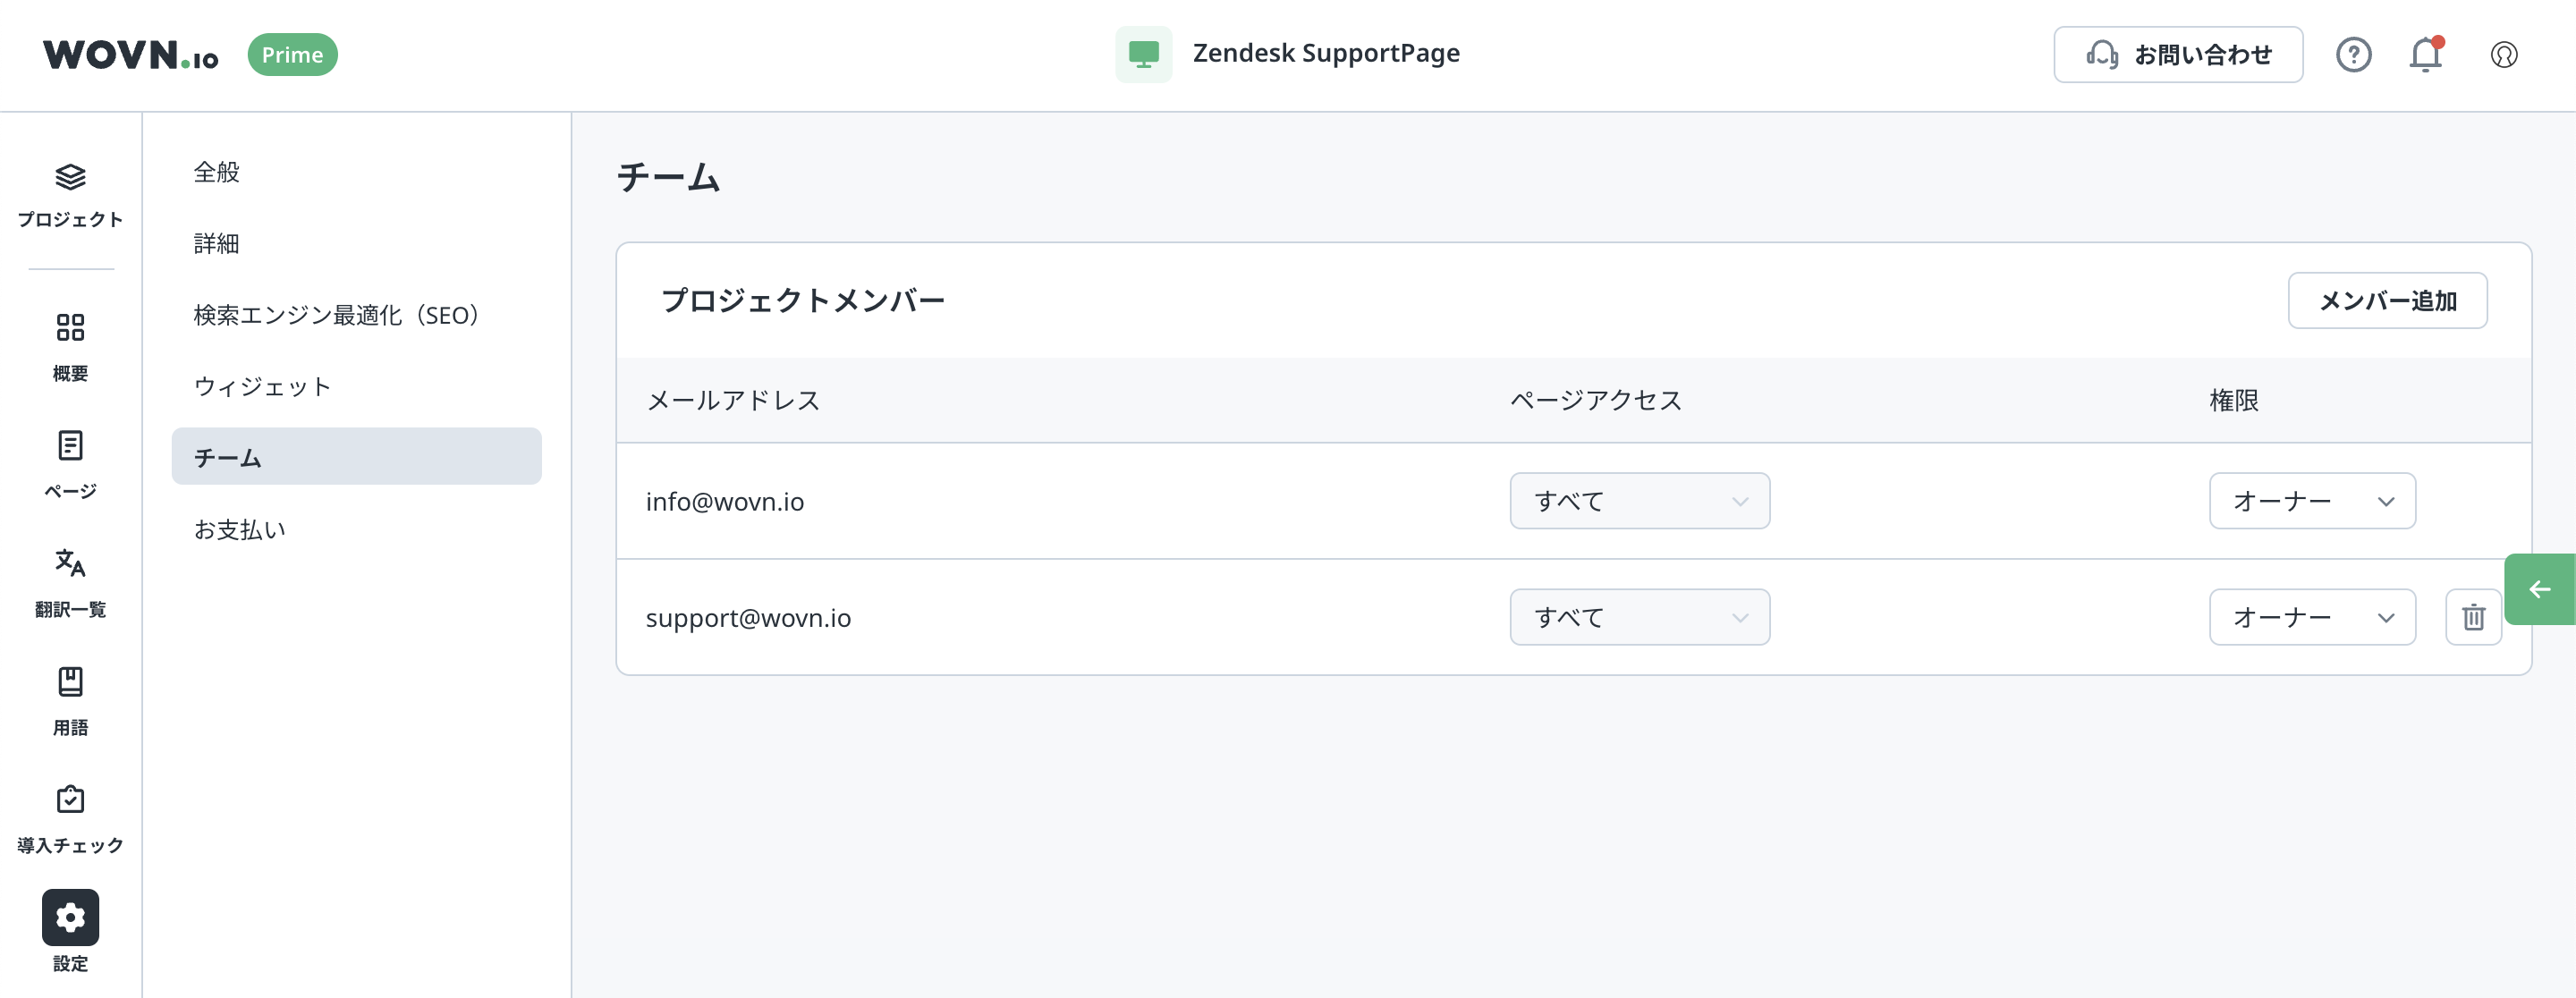Select 検索エンジン最適化（SEO） menu item

[337, 315]
